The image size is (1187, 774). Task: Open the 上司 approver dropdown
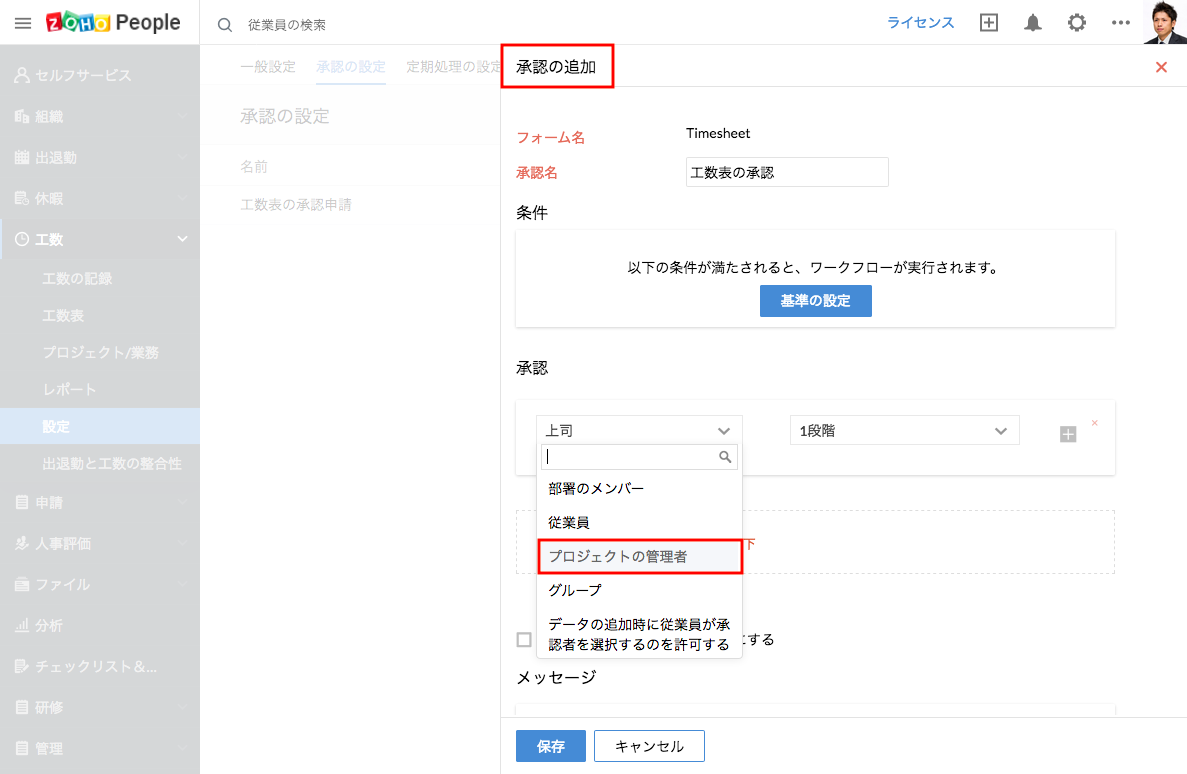coord(639,430)
